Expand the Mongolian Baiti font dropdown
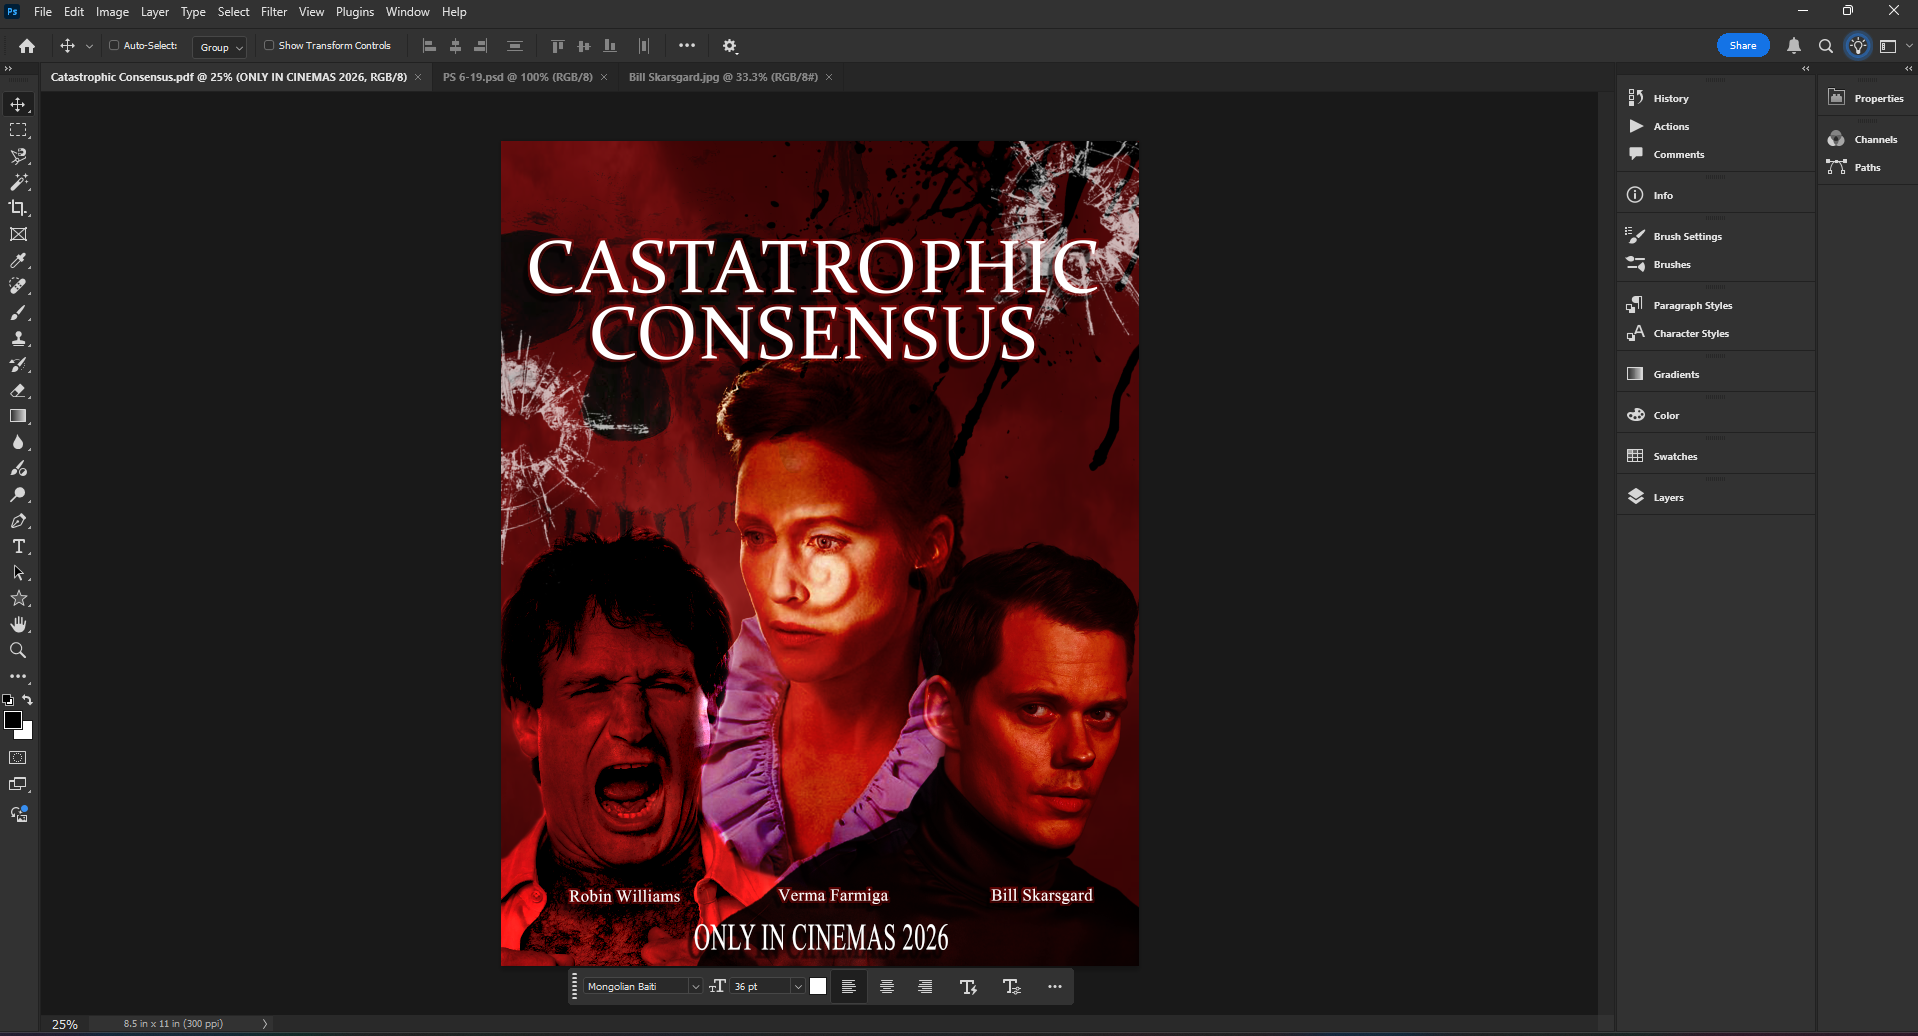 tap(695, 987)
